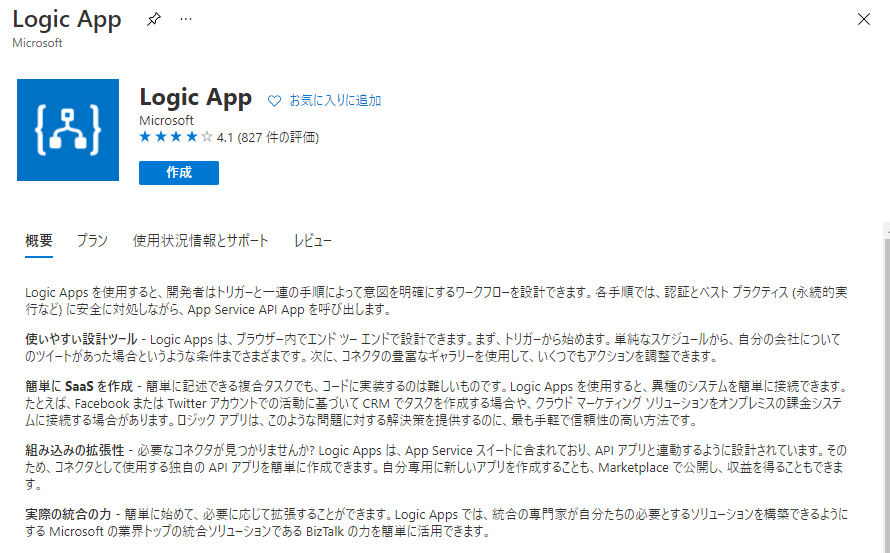The width and height of the screenshot is (890, 553).
Task: Click the Microsoft publisher name under product title
Action: pyautogui.click(x=166, y=120)
